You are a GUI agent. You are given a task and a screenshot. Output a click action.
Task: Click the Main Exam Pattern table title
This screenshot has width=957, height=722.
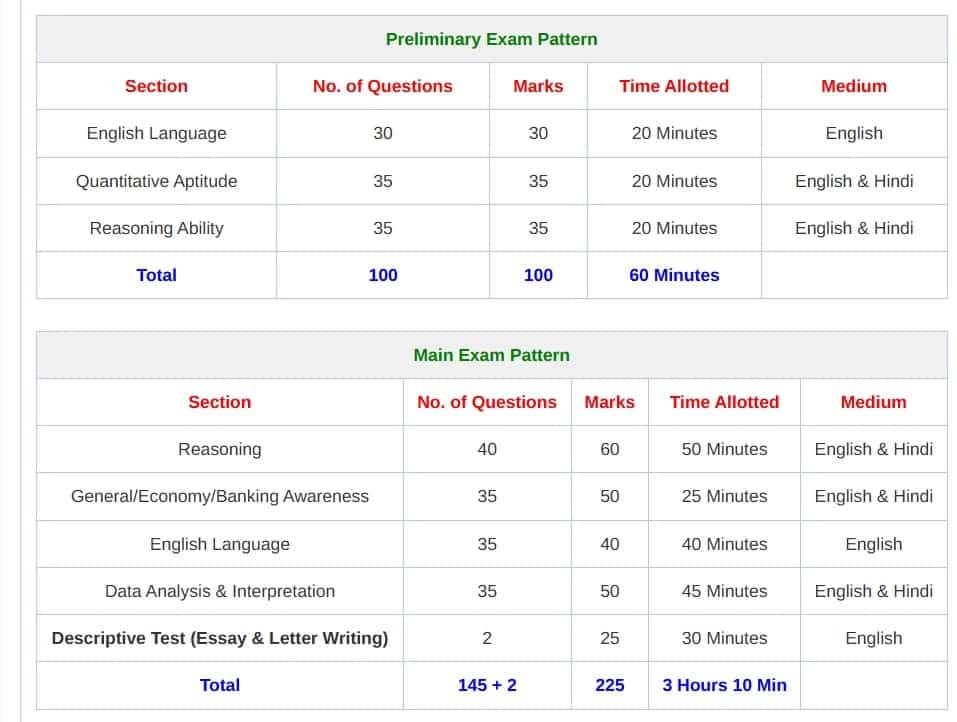[x=491, y=355]
